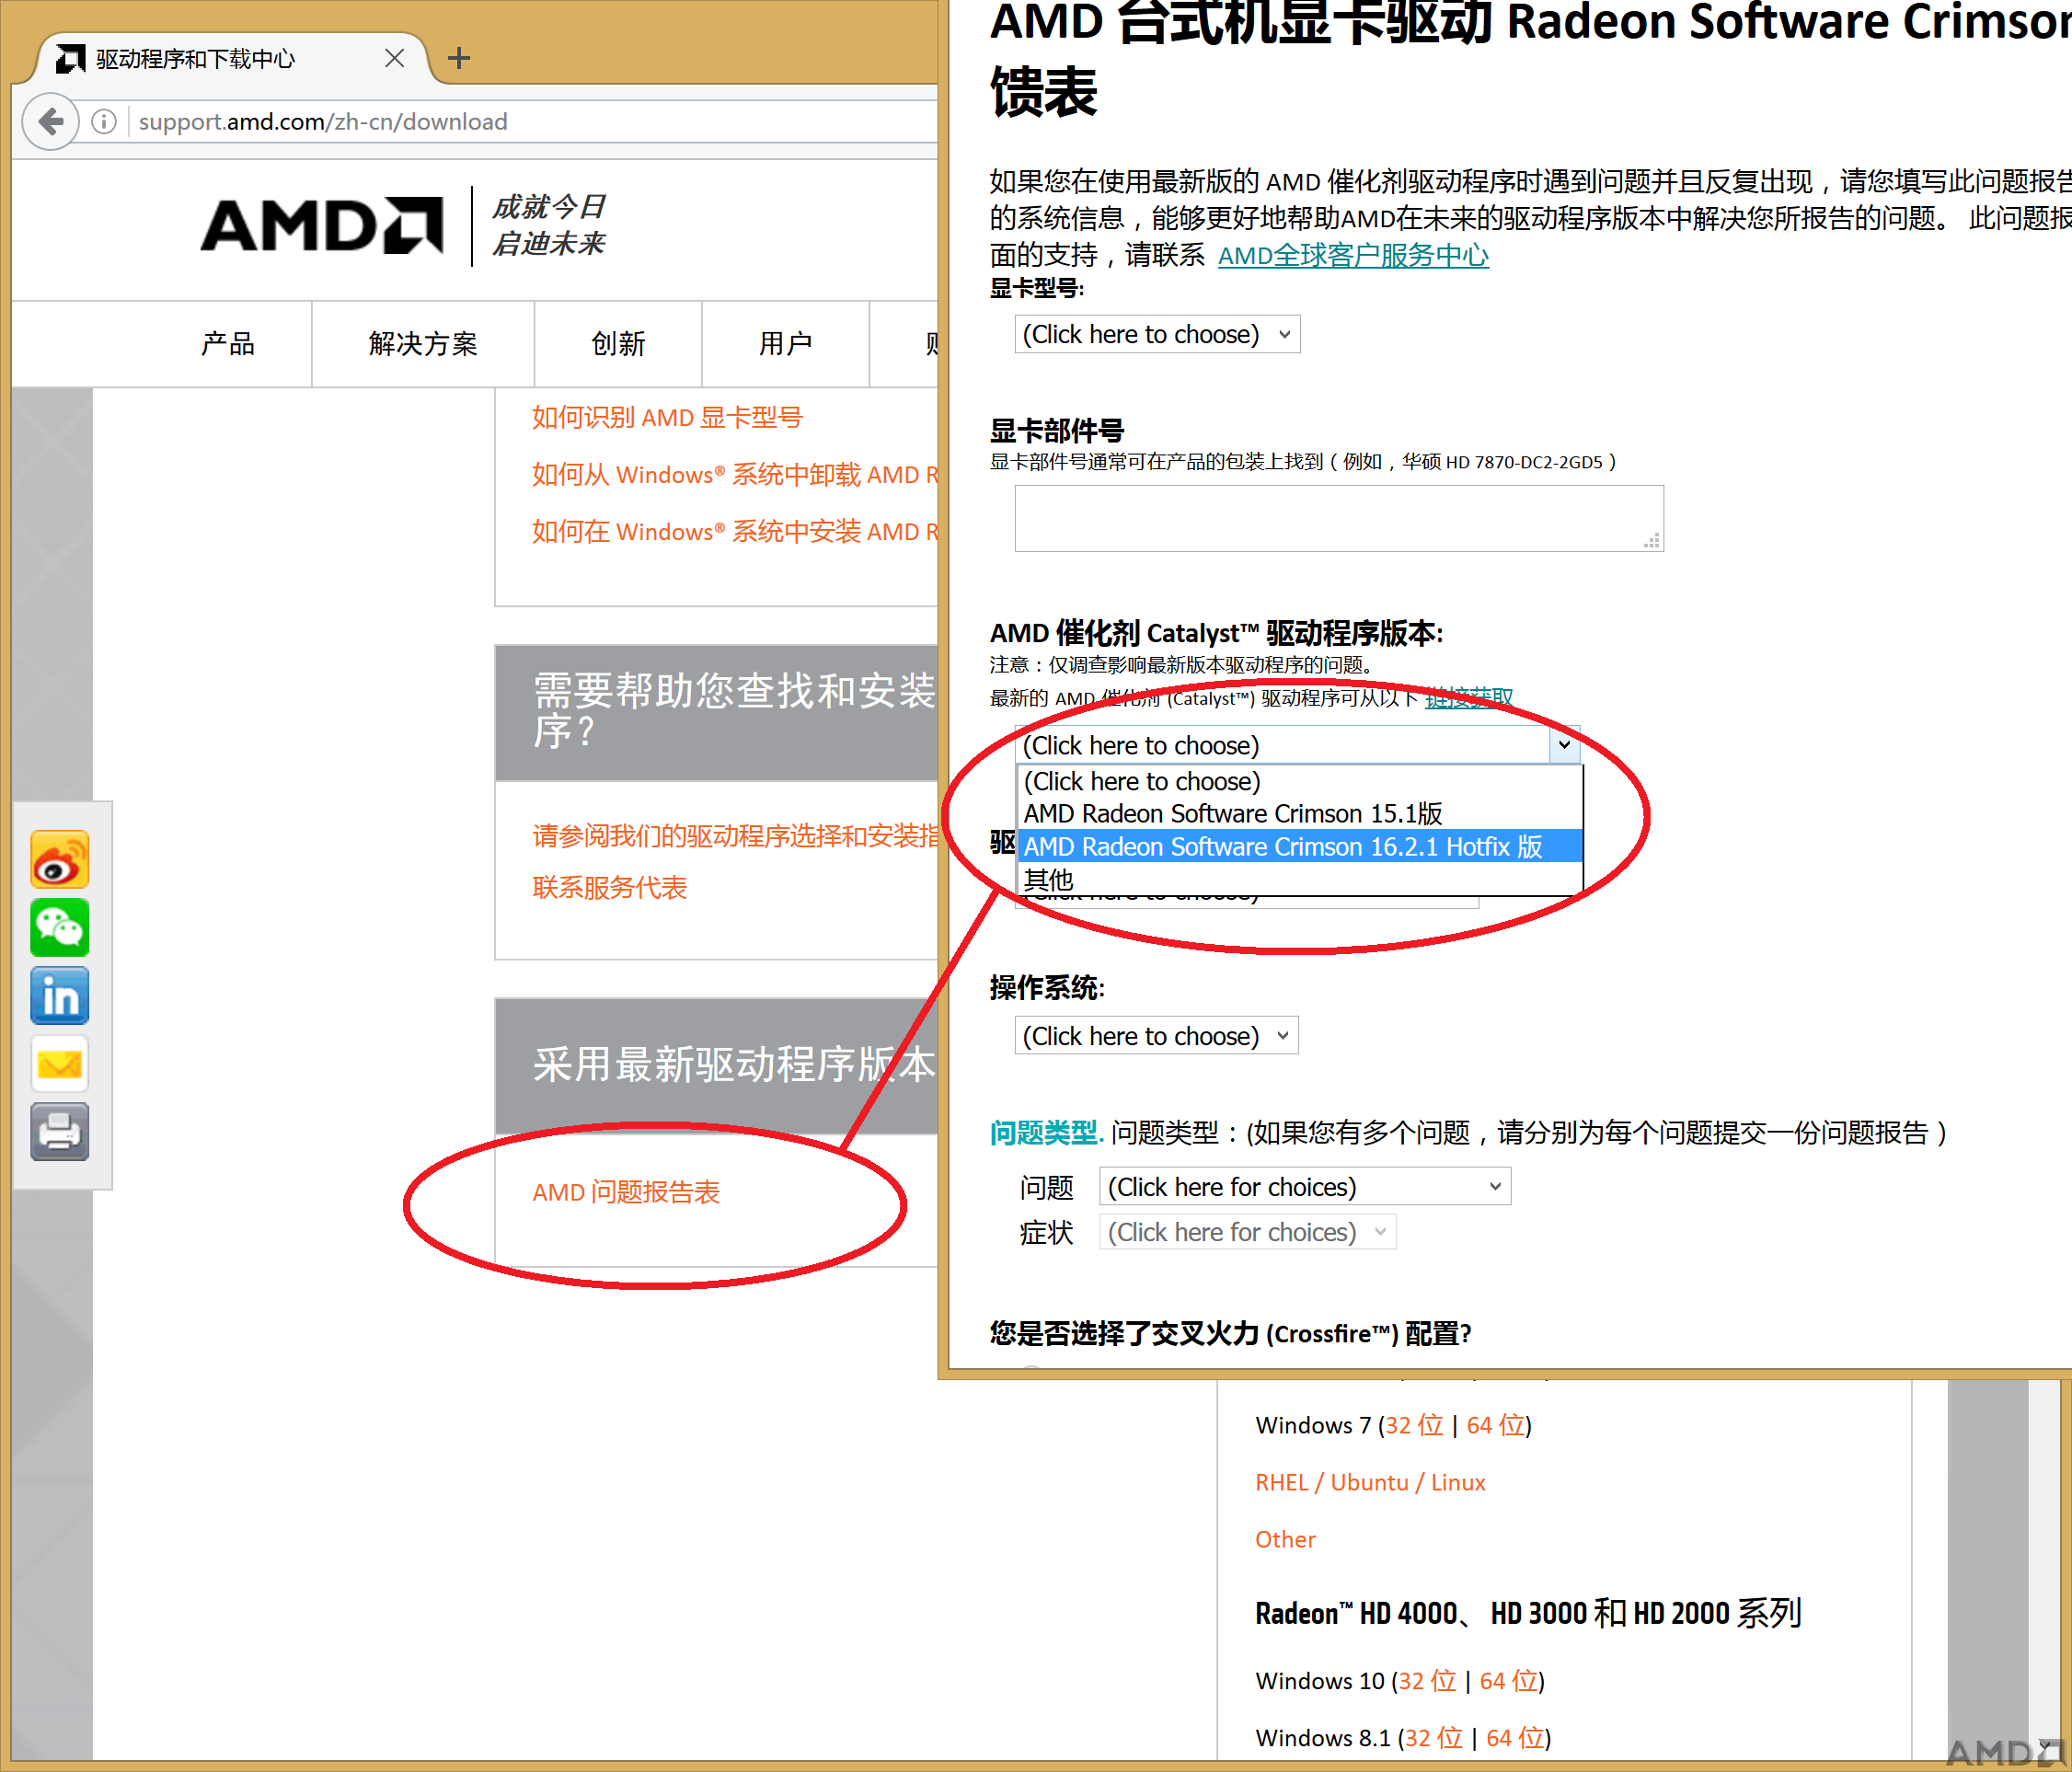Screen dimensions: 2072x1772
Task: View site information icon in address bar
Action: (x=104, y=122)
